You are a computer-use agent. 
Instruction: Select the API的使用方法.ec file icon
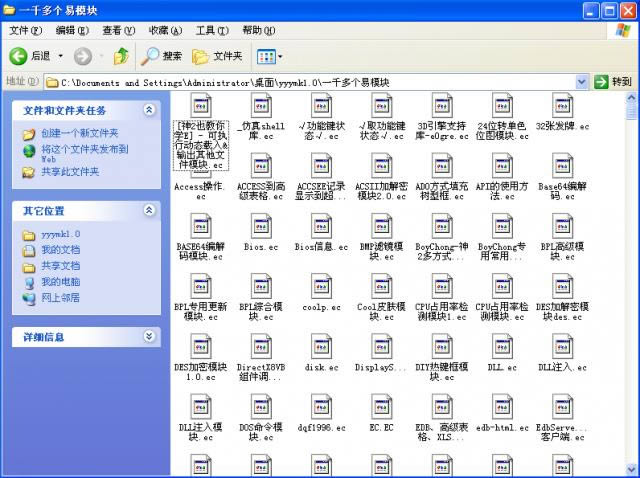coord(502,166)
